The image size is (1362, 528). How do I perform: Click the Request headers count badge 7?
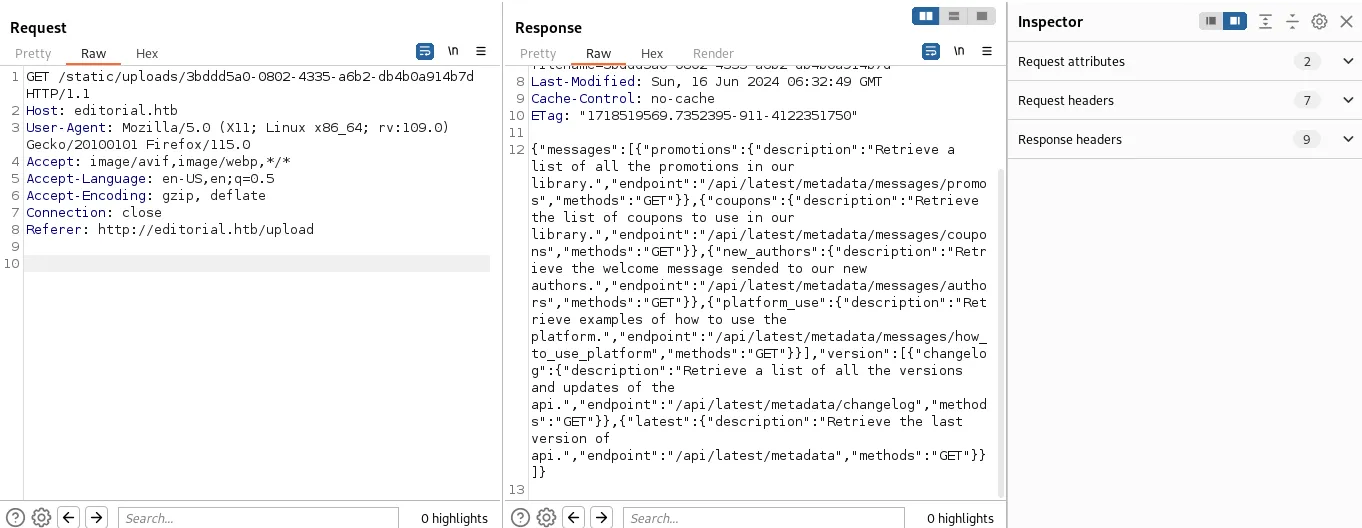point(1306,100)
